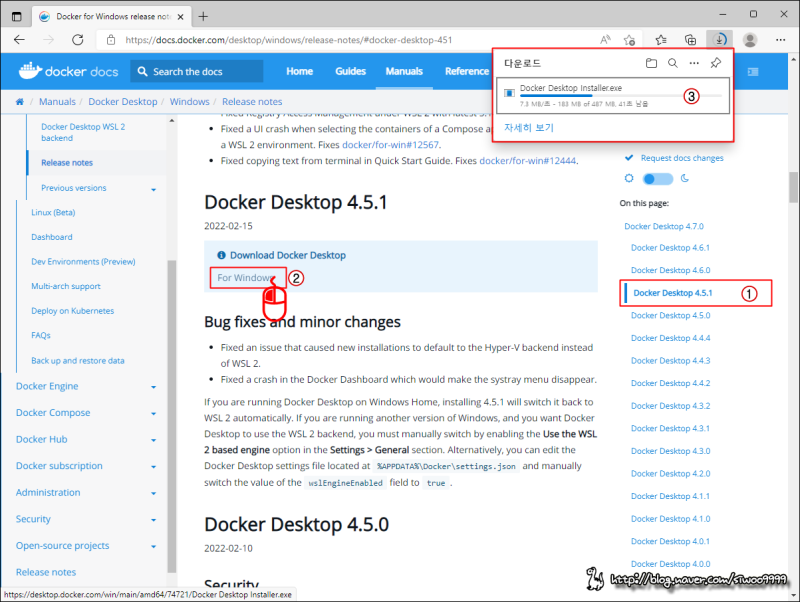The height and width of the screenshot is (602, 800).
Task: Click the Docker Docs whale logo
Action: [x=33, y=71]
